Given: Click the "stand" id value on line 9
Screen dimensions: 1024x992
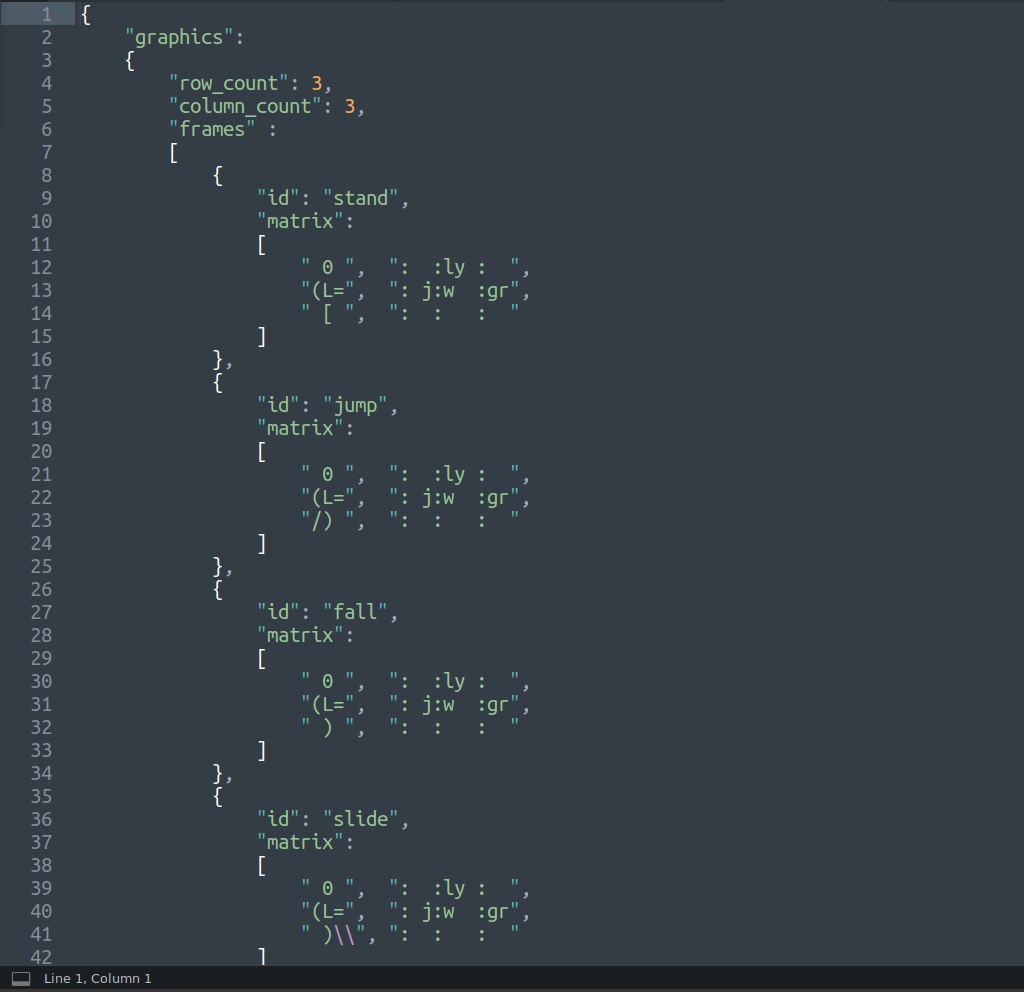Looking at the screenshot, I should click(x=360, y=198).
